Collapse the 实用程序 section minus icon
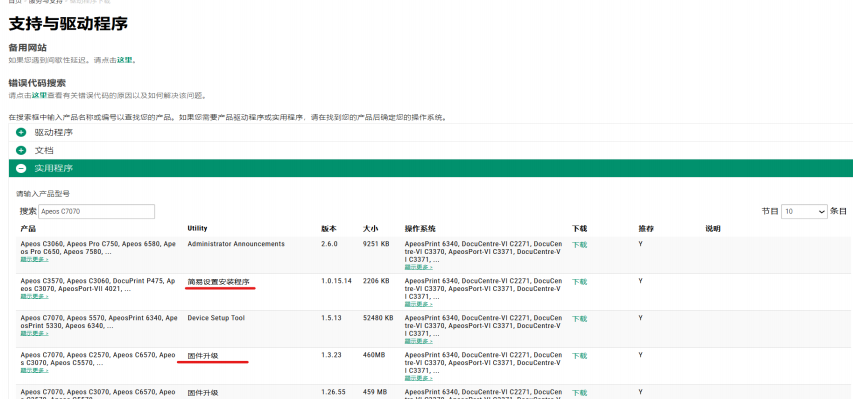This screenshot has height=399, width=853. tap(21, 168)
